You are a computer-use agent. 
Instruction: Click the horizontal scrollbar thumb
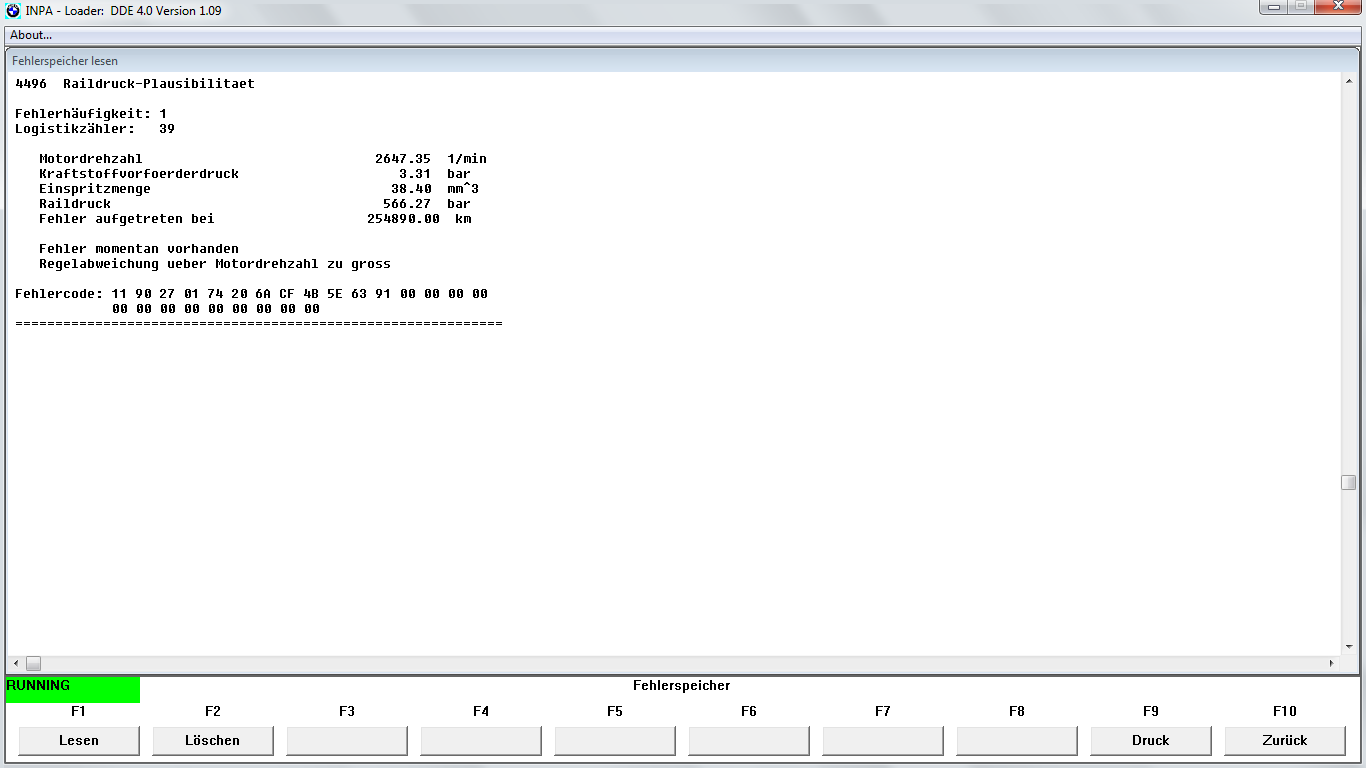pos(33,663)
